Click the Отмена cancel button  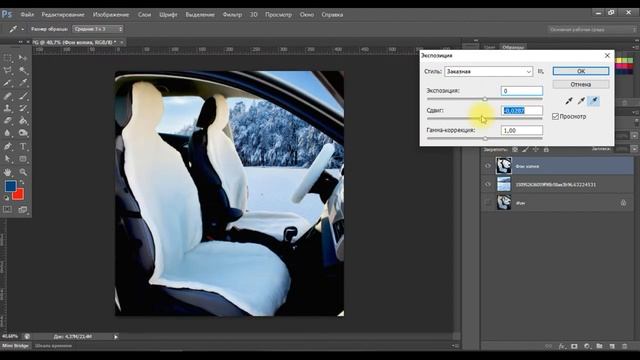581,84
